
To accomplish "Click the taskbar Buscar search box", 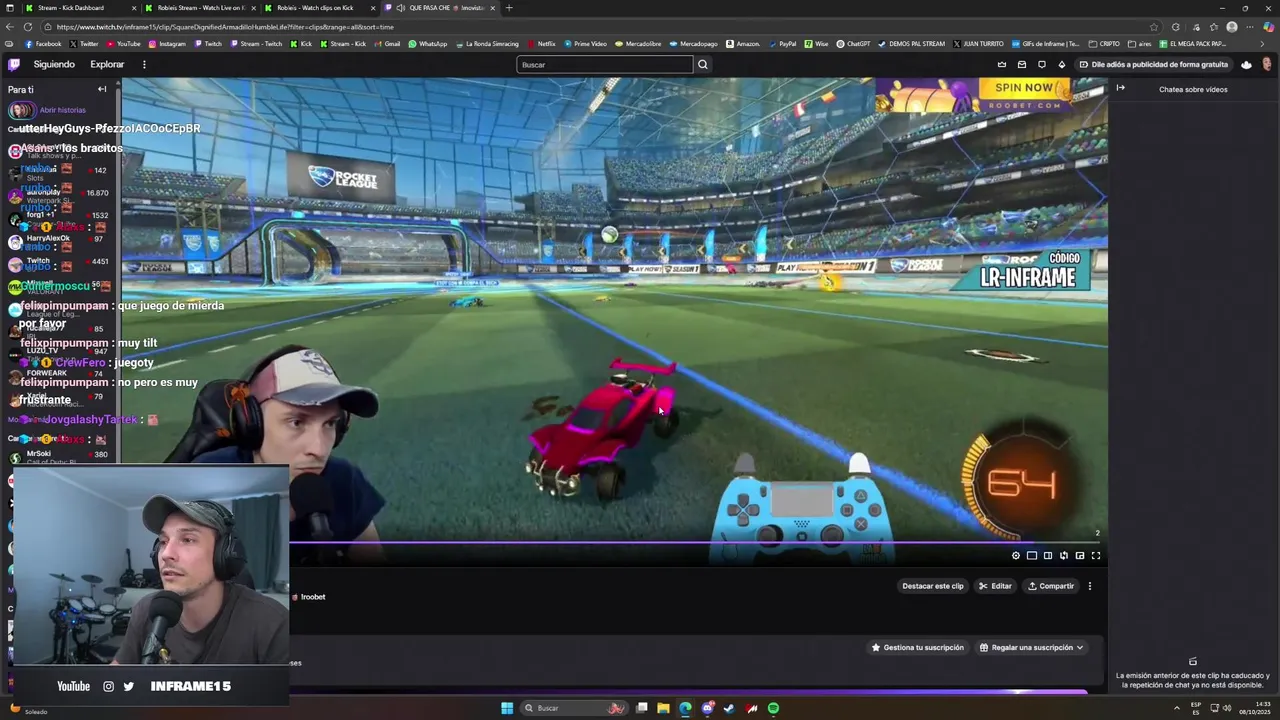I will pyautogui.click(x=574, y=708).
